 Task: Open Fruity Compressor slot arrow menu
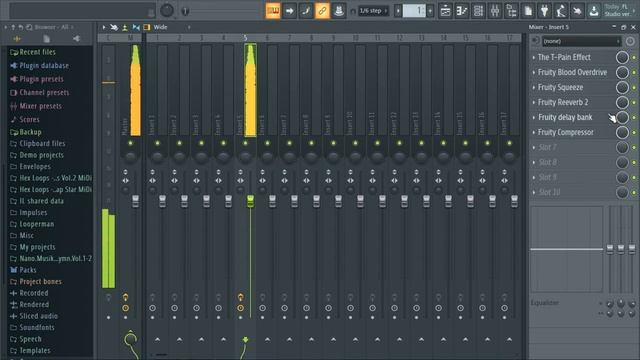click(x=534, y=133)
